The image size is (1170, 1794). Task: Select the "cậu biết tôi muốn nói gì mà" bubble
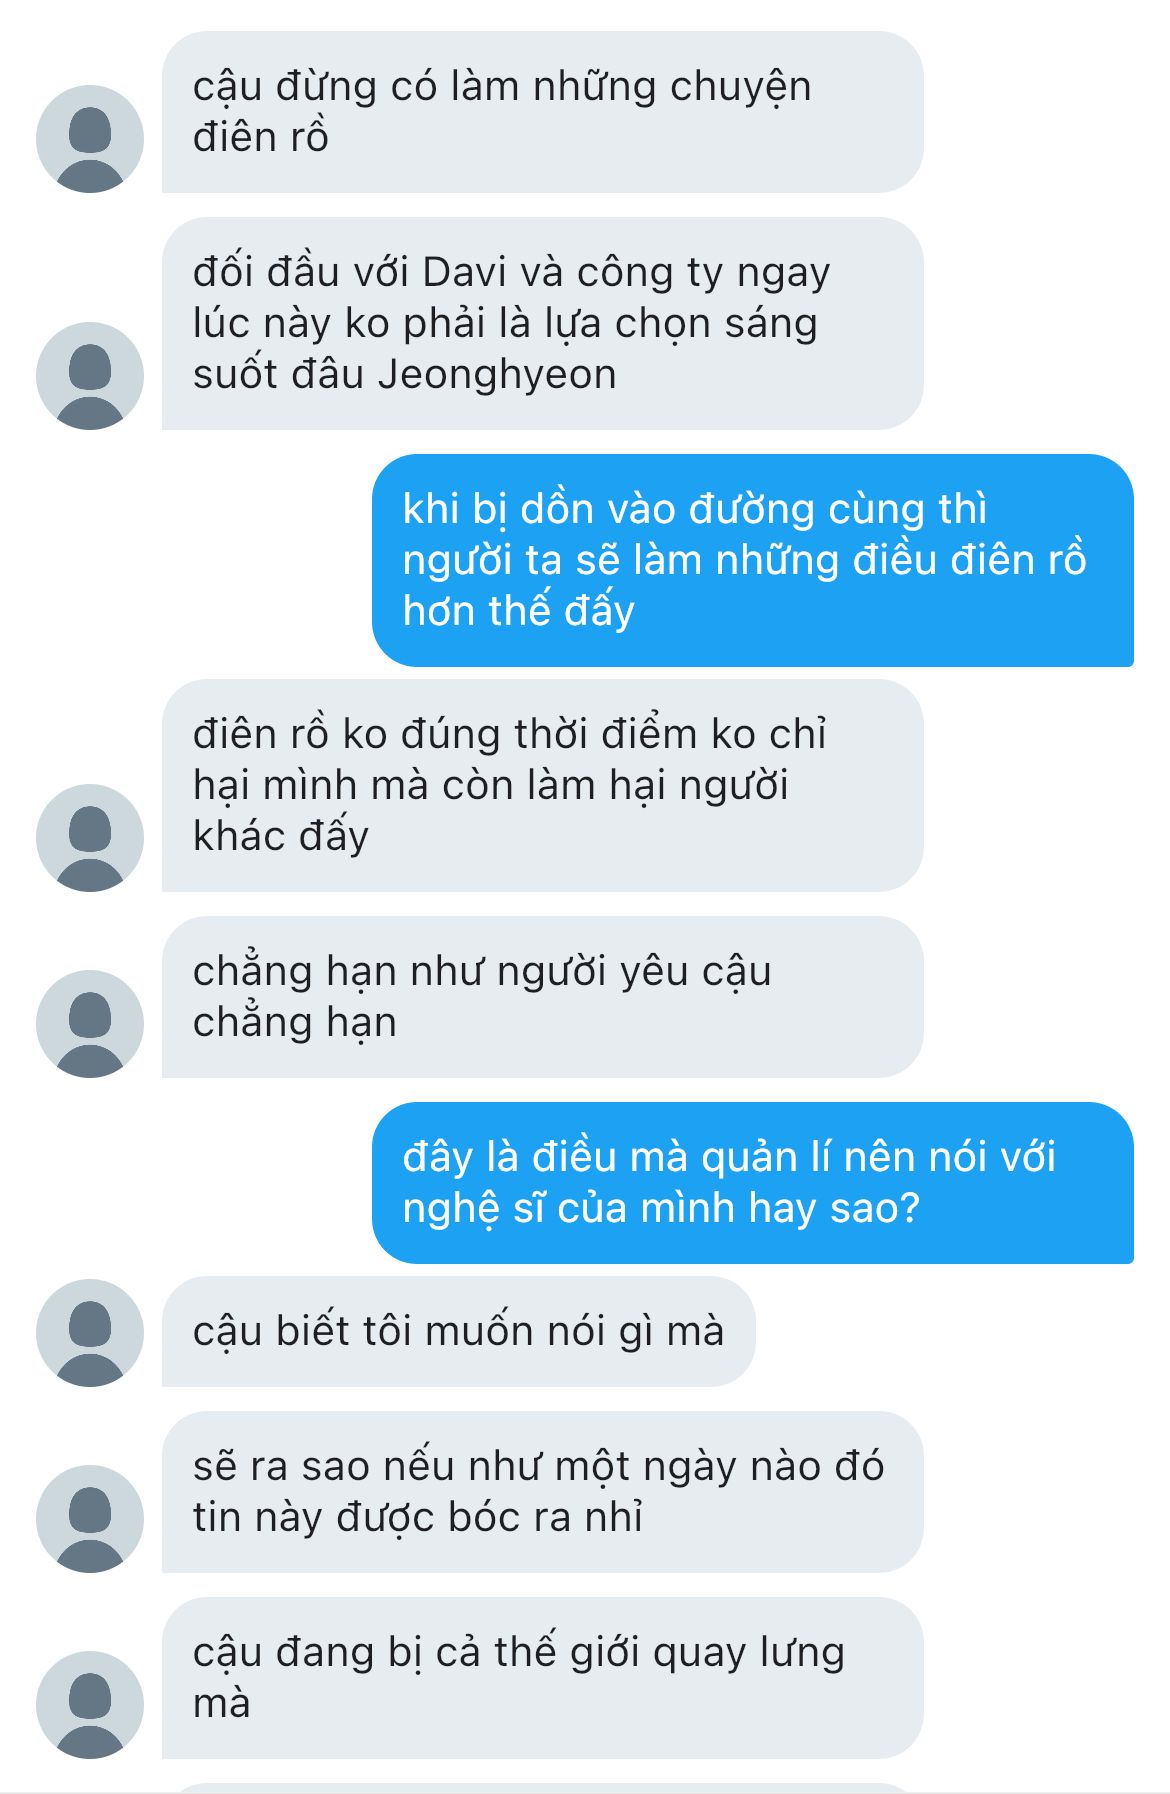pos(458,1331)
